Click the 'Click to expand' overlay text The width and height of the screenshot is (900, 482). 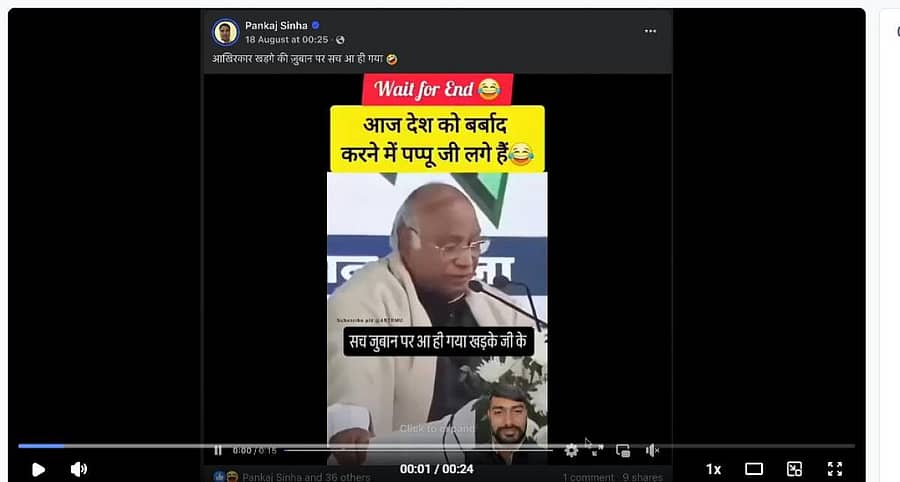pyautogui.click(x=437, y=429)
